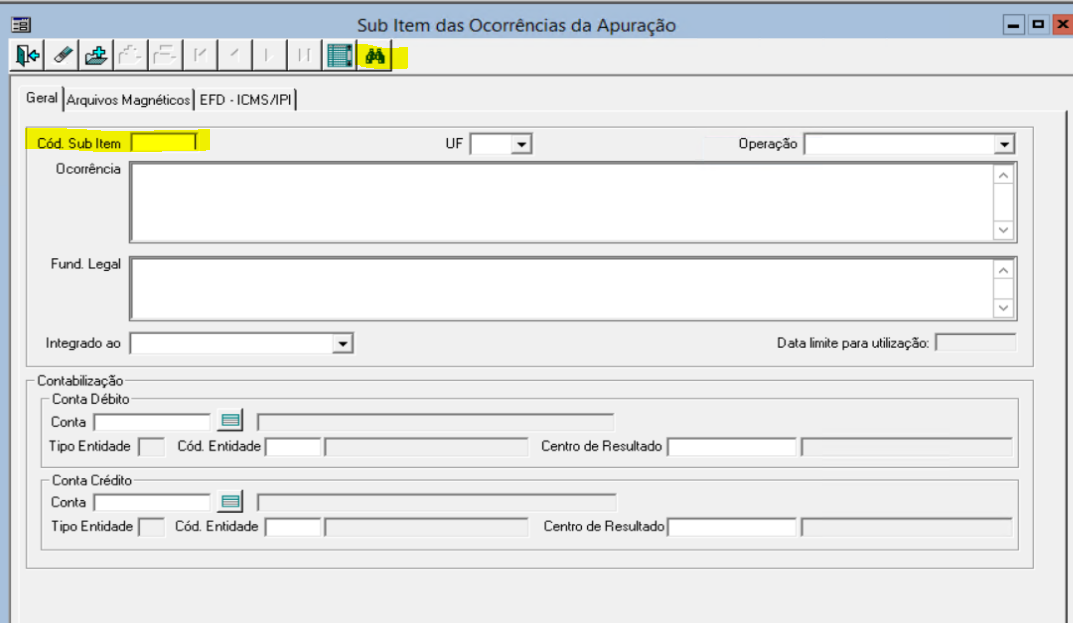Click Cód. Entidade field in Conta Crédito
This screenshot has height=623, width=1073.
pyautogui.click(x=293, y=527)
